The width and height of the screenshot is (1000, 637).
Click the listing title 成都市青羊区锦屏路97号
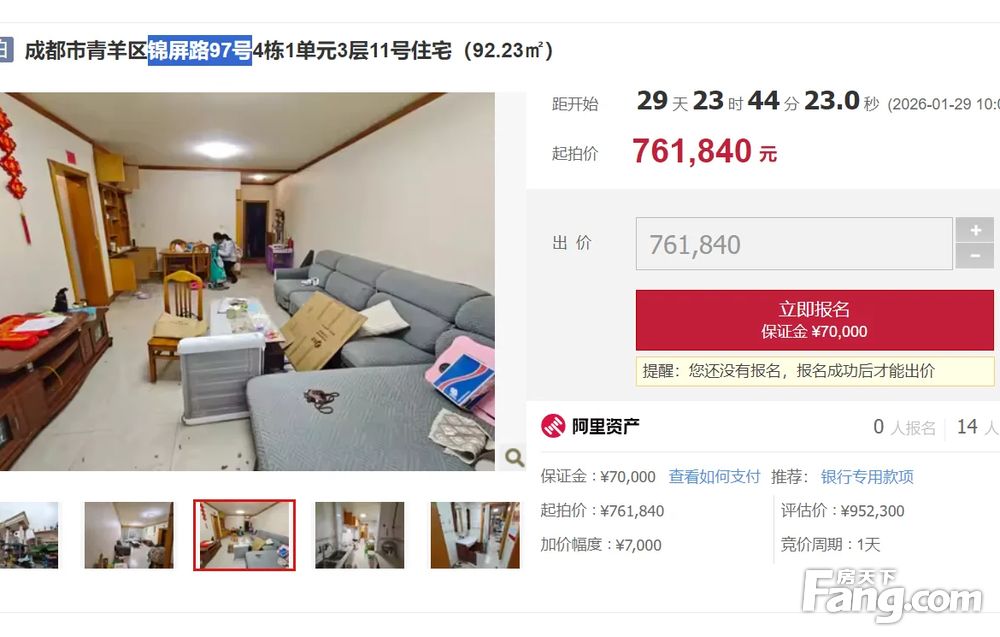point(138,50)
